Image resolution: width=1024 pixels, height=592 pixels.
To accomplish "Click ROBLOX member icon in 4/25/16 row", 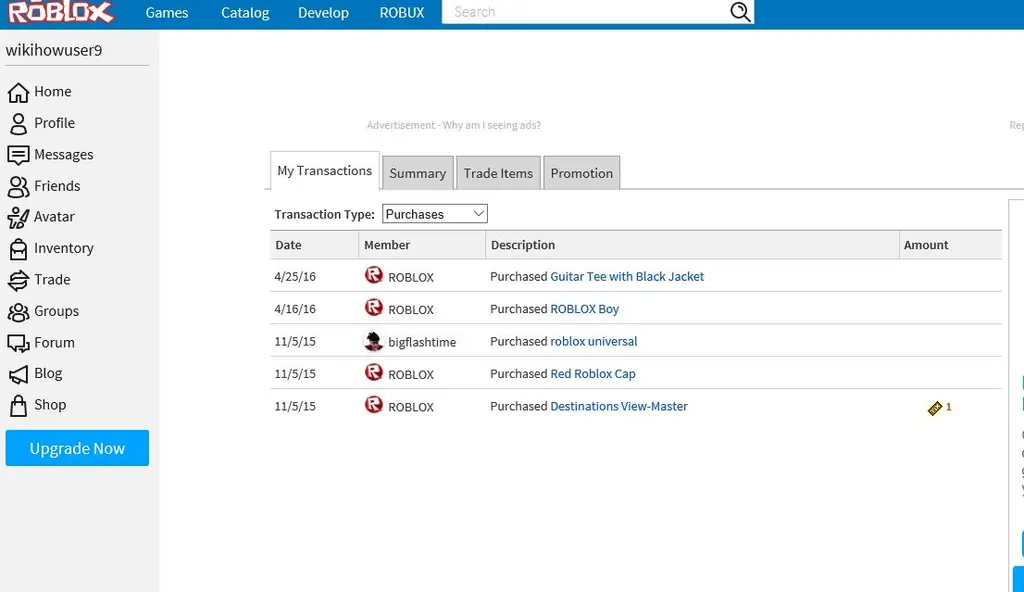I will (374, 275).
